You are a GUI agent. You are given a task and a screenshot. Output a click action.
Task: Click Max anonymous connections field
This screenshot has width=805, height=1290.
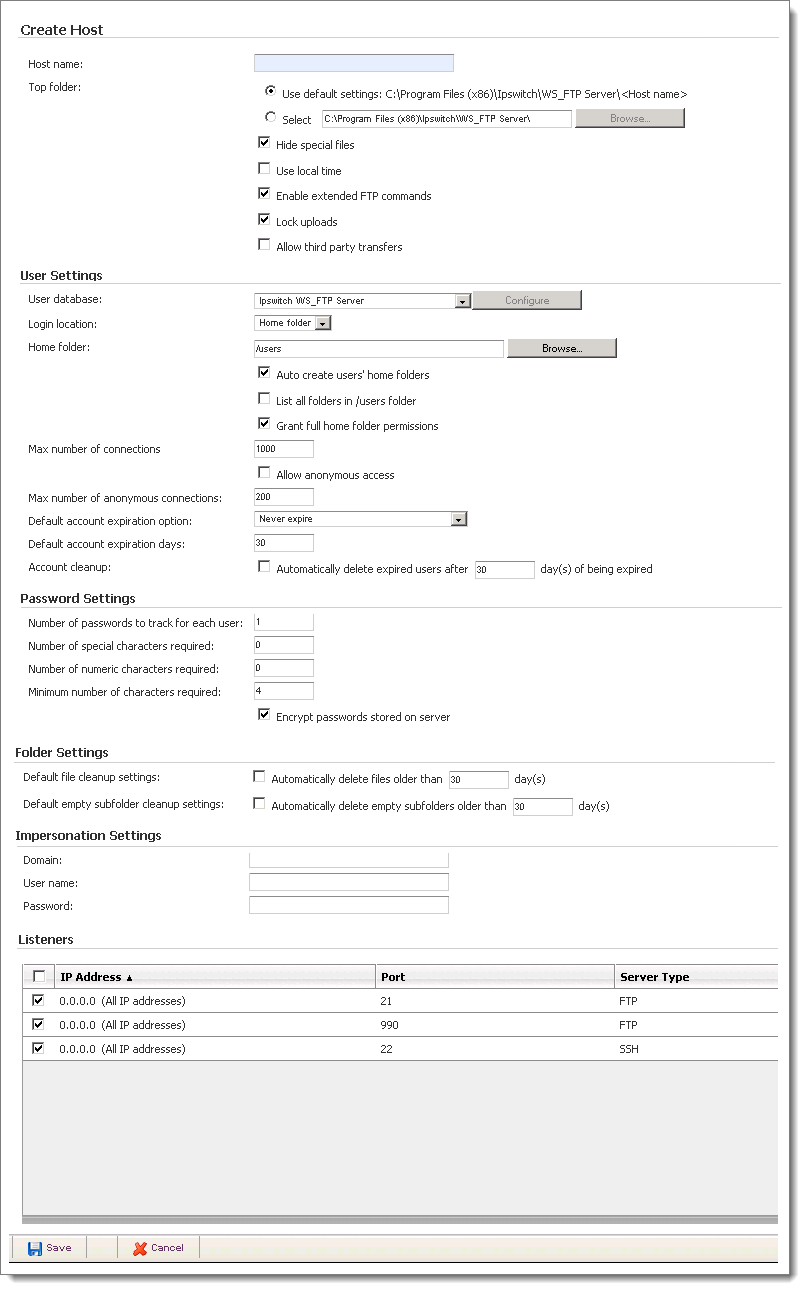[x=284, y=497]
